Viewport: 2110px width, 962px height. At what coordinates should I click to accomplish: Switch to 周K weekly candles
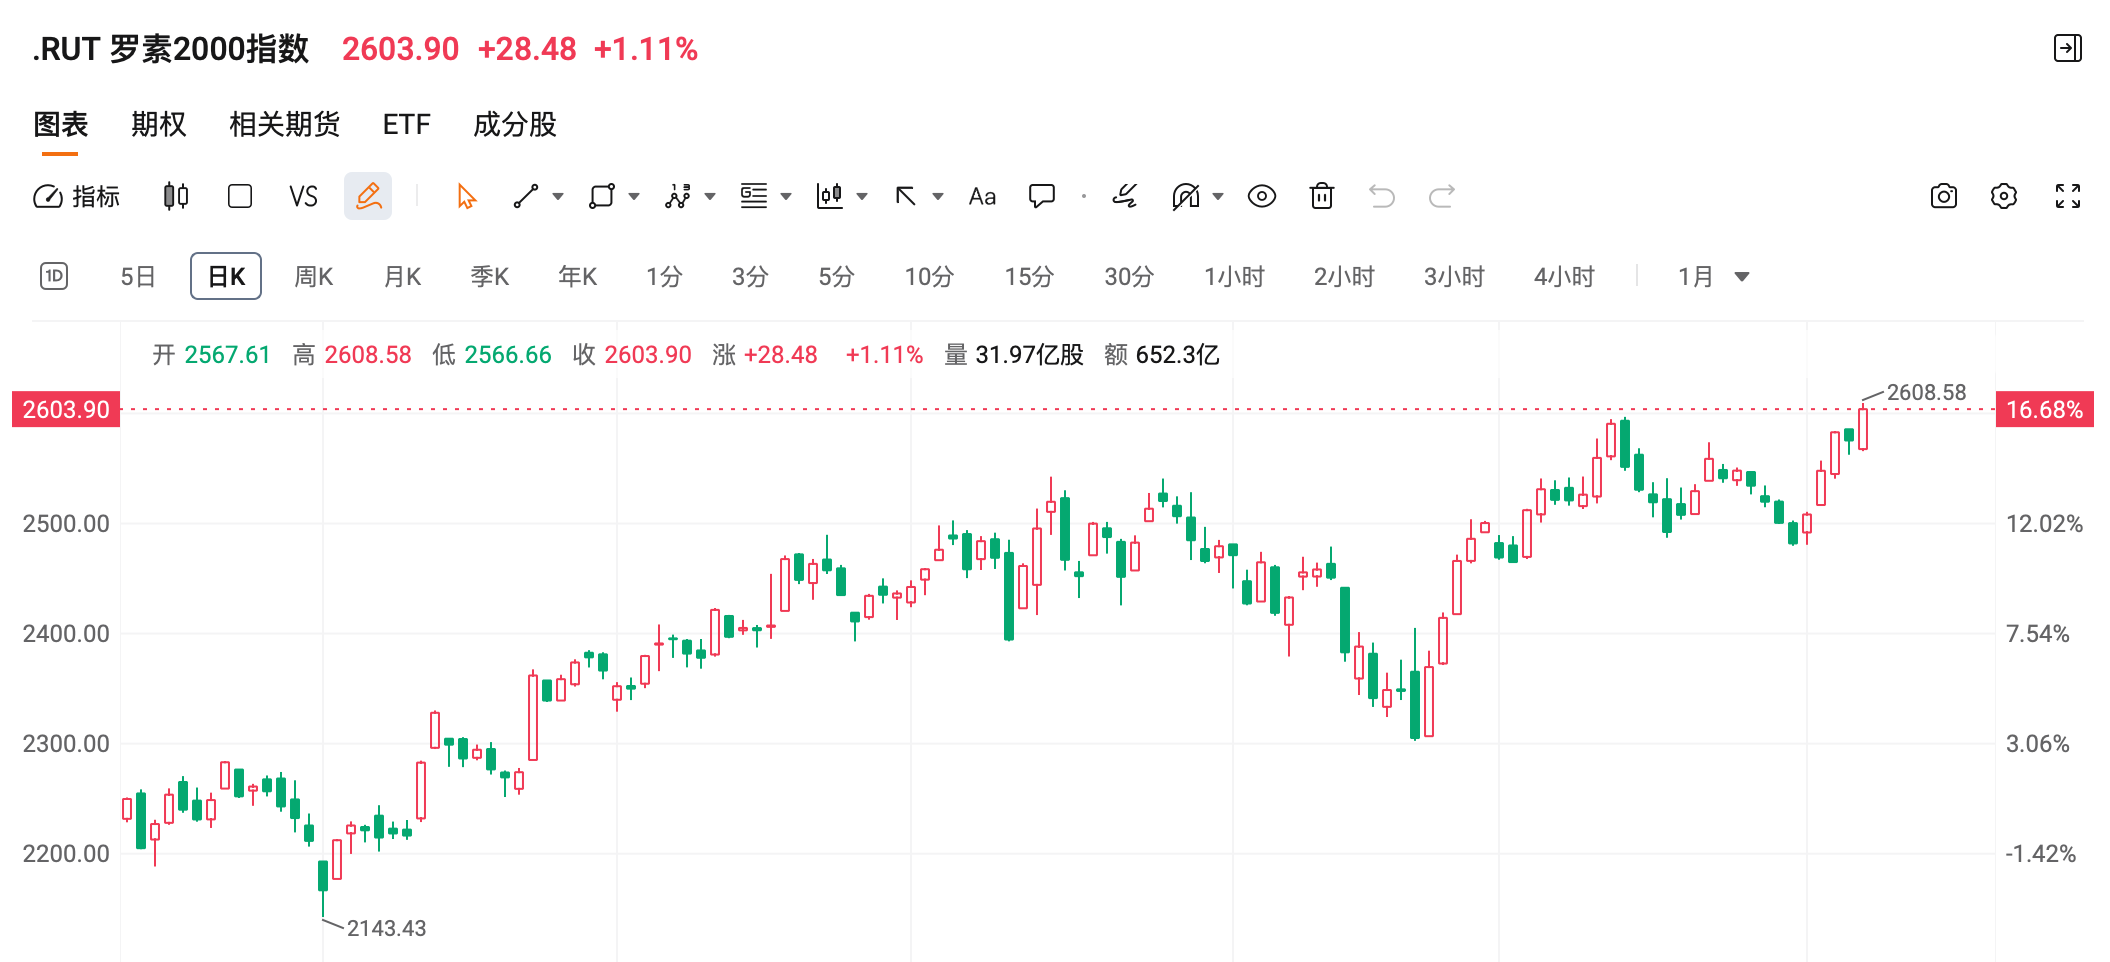314,277
